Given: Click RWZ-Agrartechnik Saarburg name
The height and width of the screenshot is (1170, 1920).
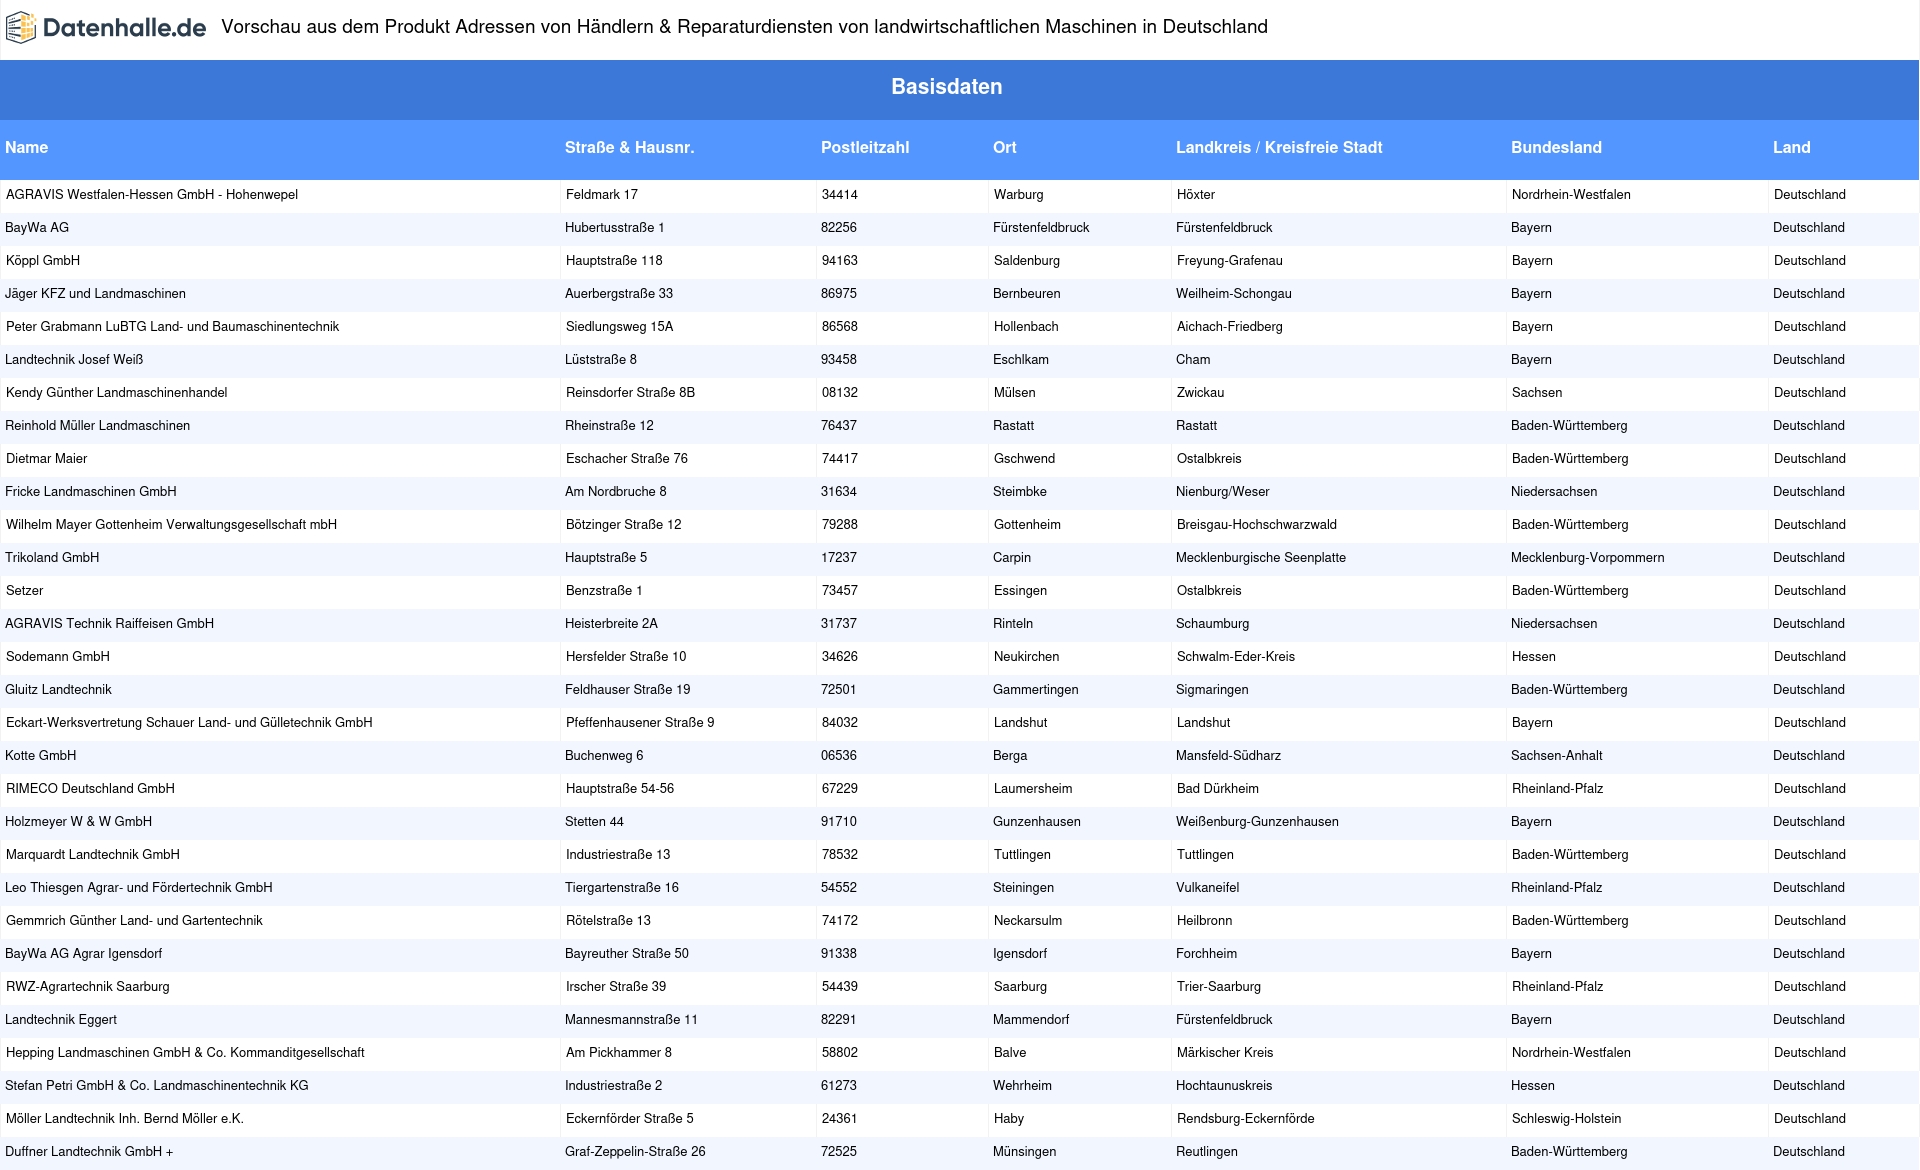Looking at the screenshot, I should pyautogui.click(x=88, y=987).
